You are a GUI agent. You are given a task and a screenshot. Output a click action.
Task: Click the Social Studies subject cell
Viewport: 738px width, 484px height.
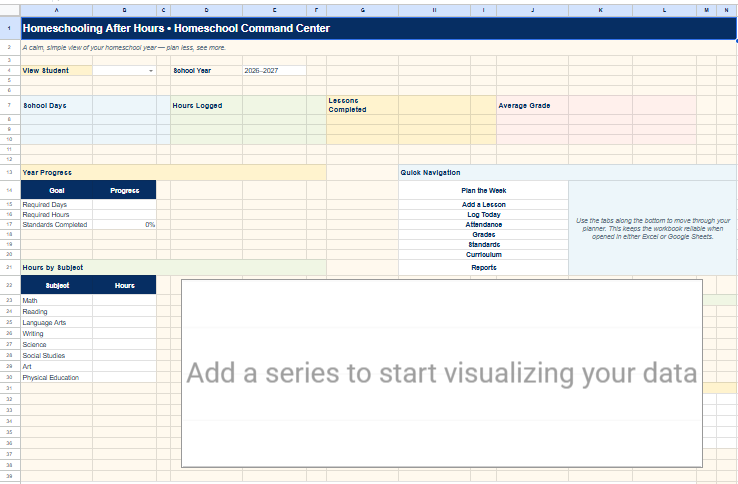(56, 355)
